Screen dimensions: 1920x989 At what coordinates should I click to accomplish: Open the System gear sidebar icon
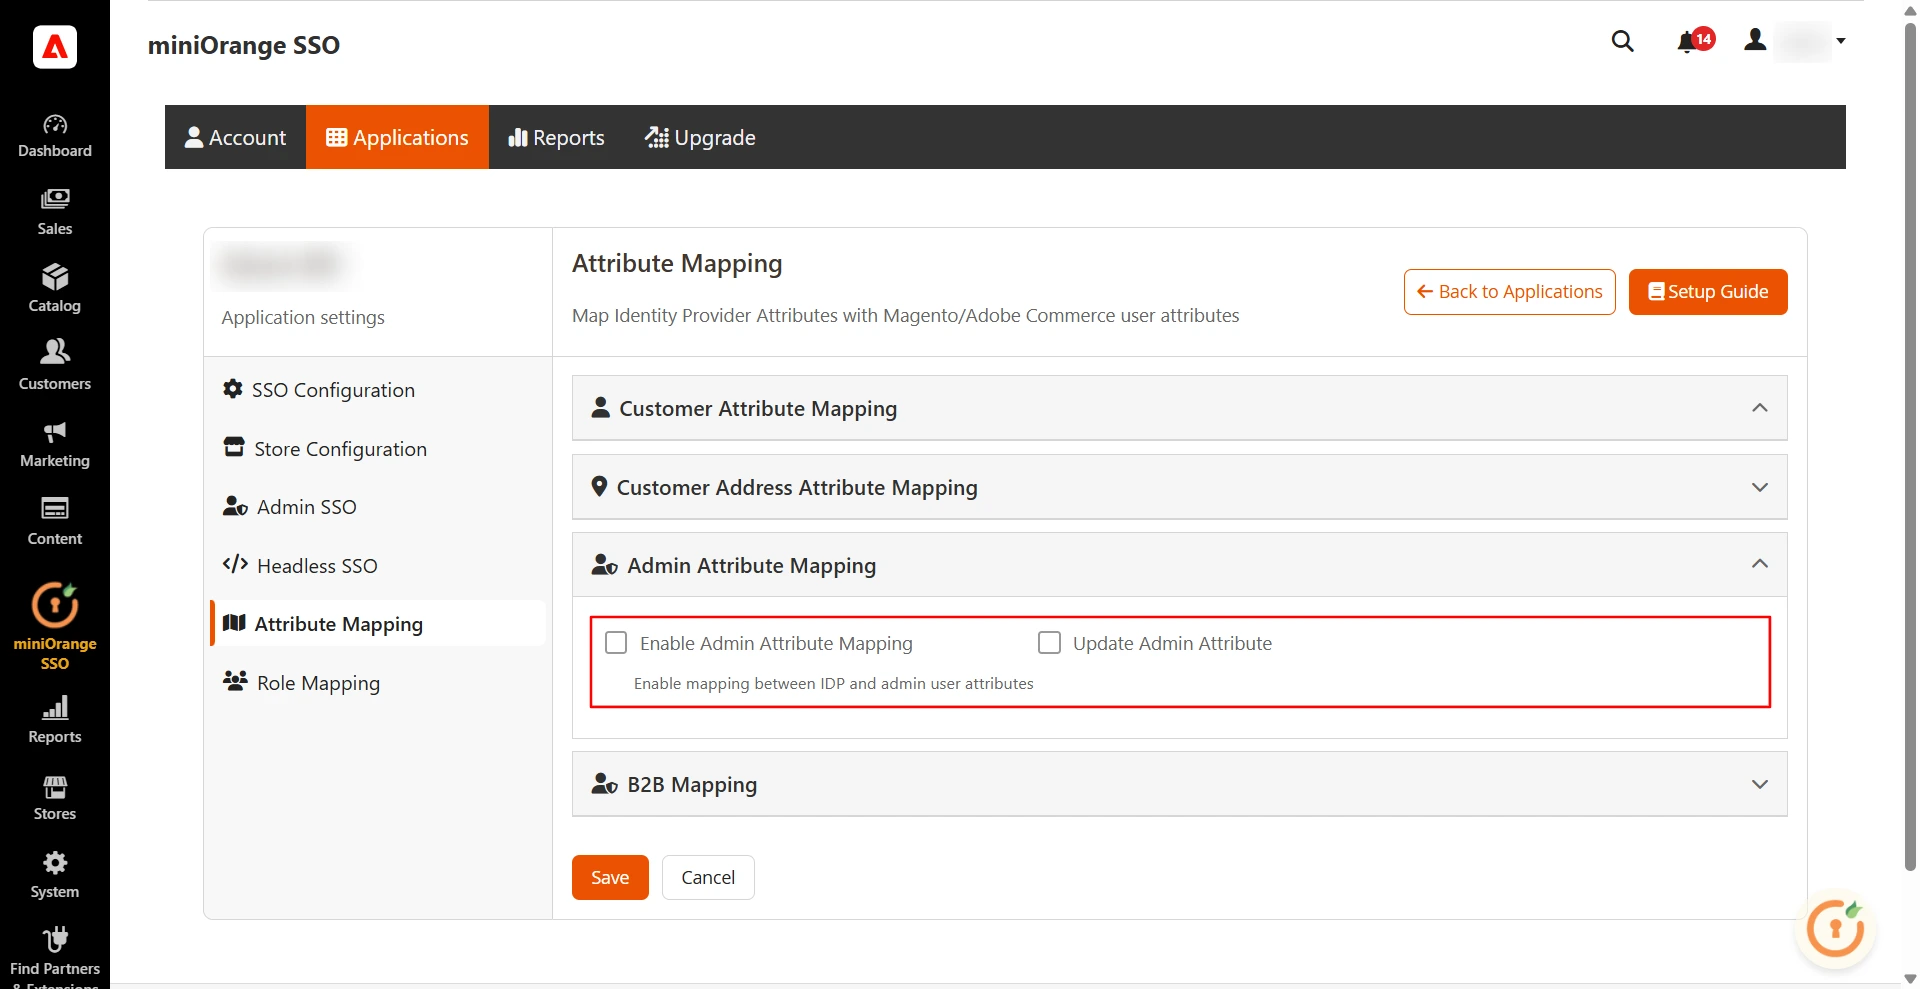click(55, 862)
